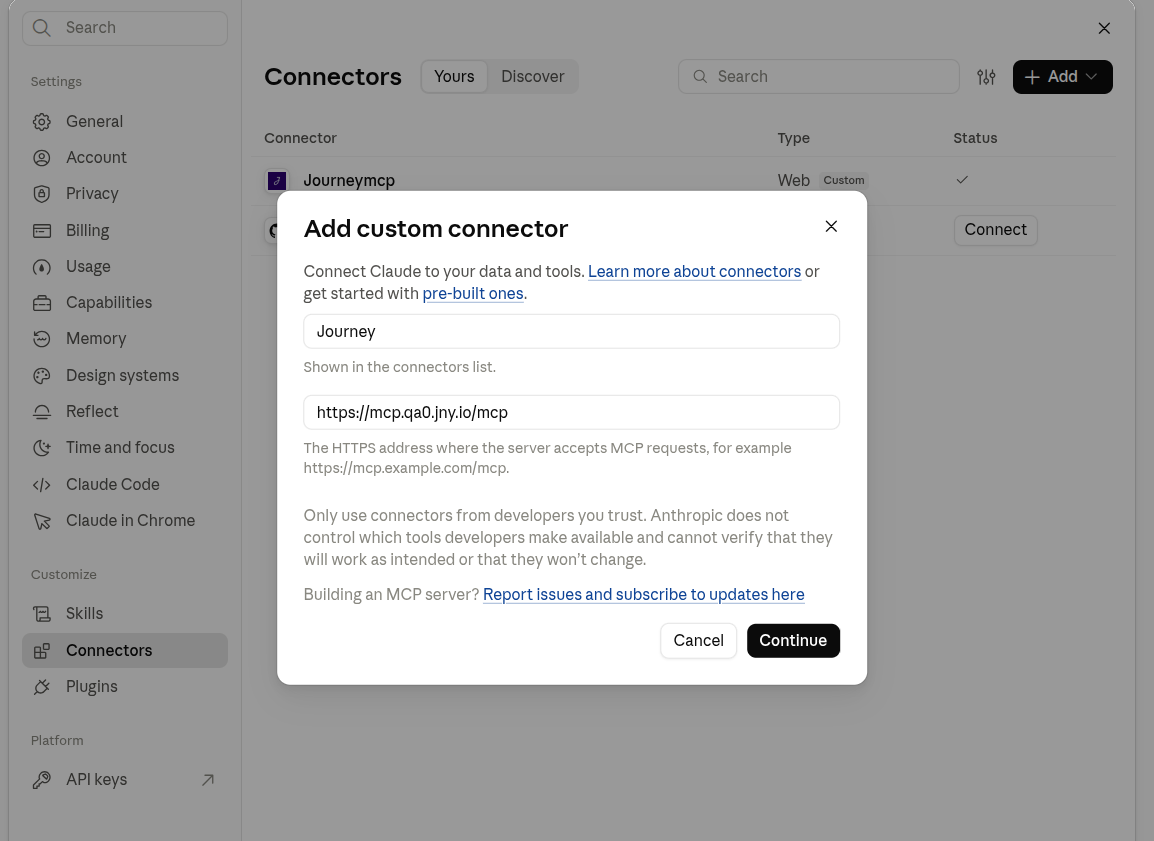
Task: Open Claude Code settings
Action: [124, 484]
